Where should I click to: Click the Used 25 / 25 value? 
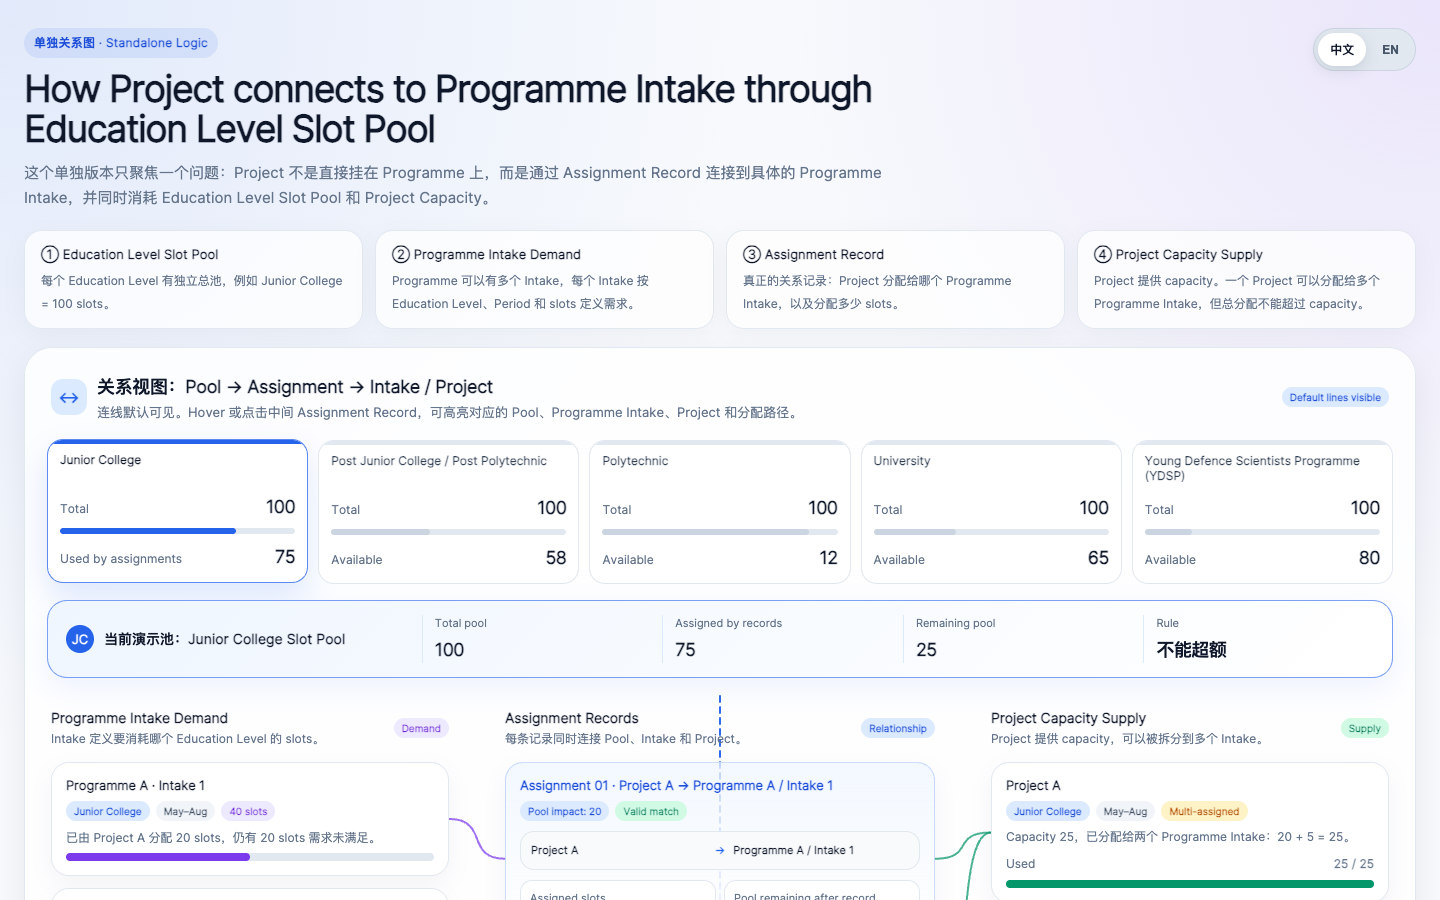point(1354,864)
